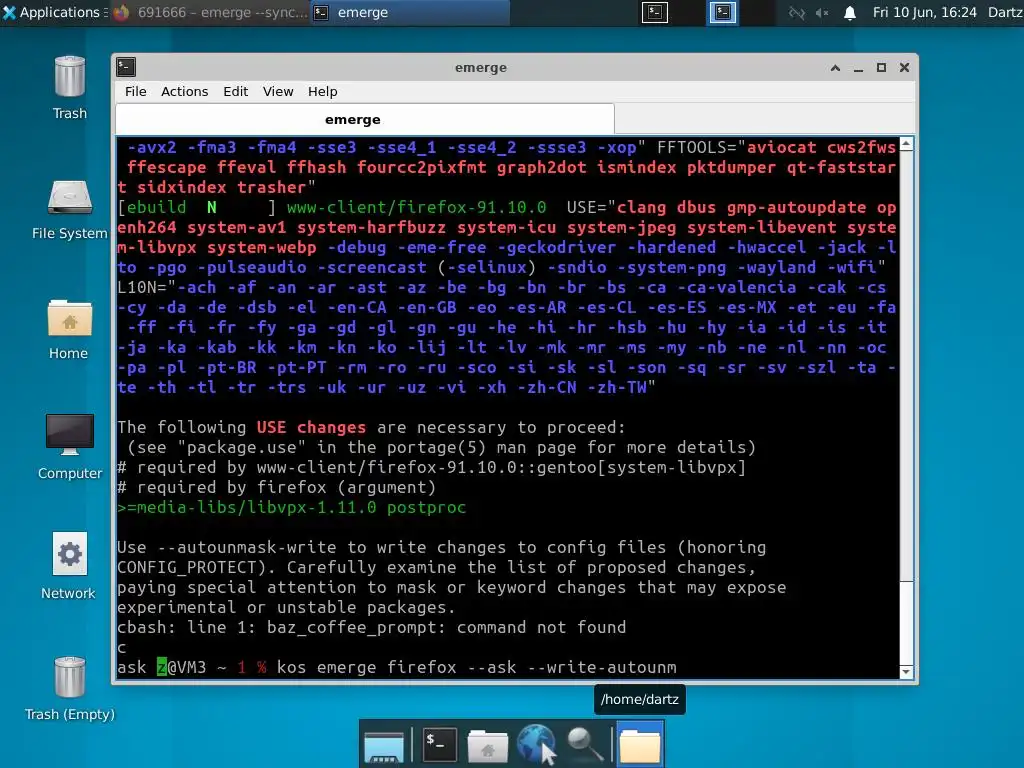This screenshot has height=768, width=1024.
Task: Click the Dartz user menu in the panel
Action: coord(1005,12)
